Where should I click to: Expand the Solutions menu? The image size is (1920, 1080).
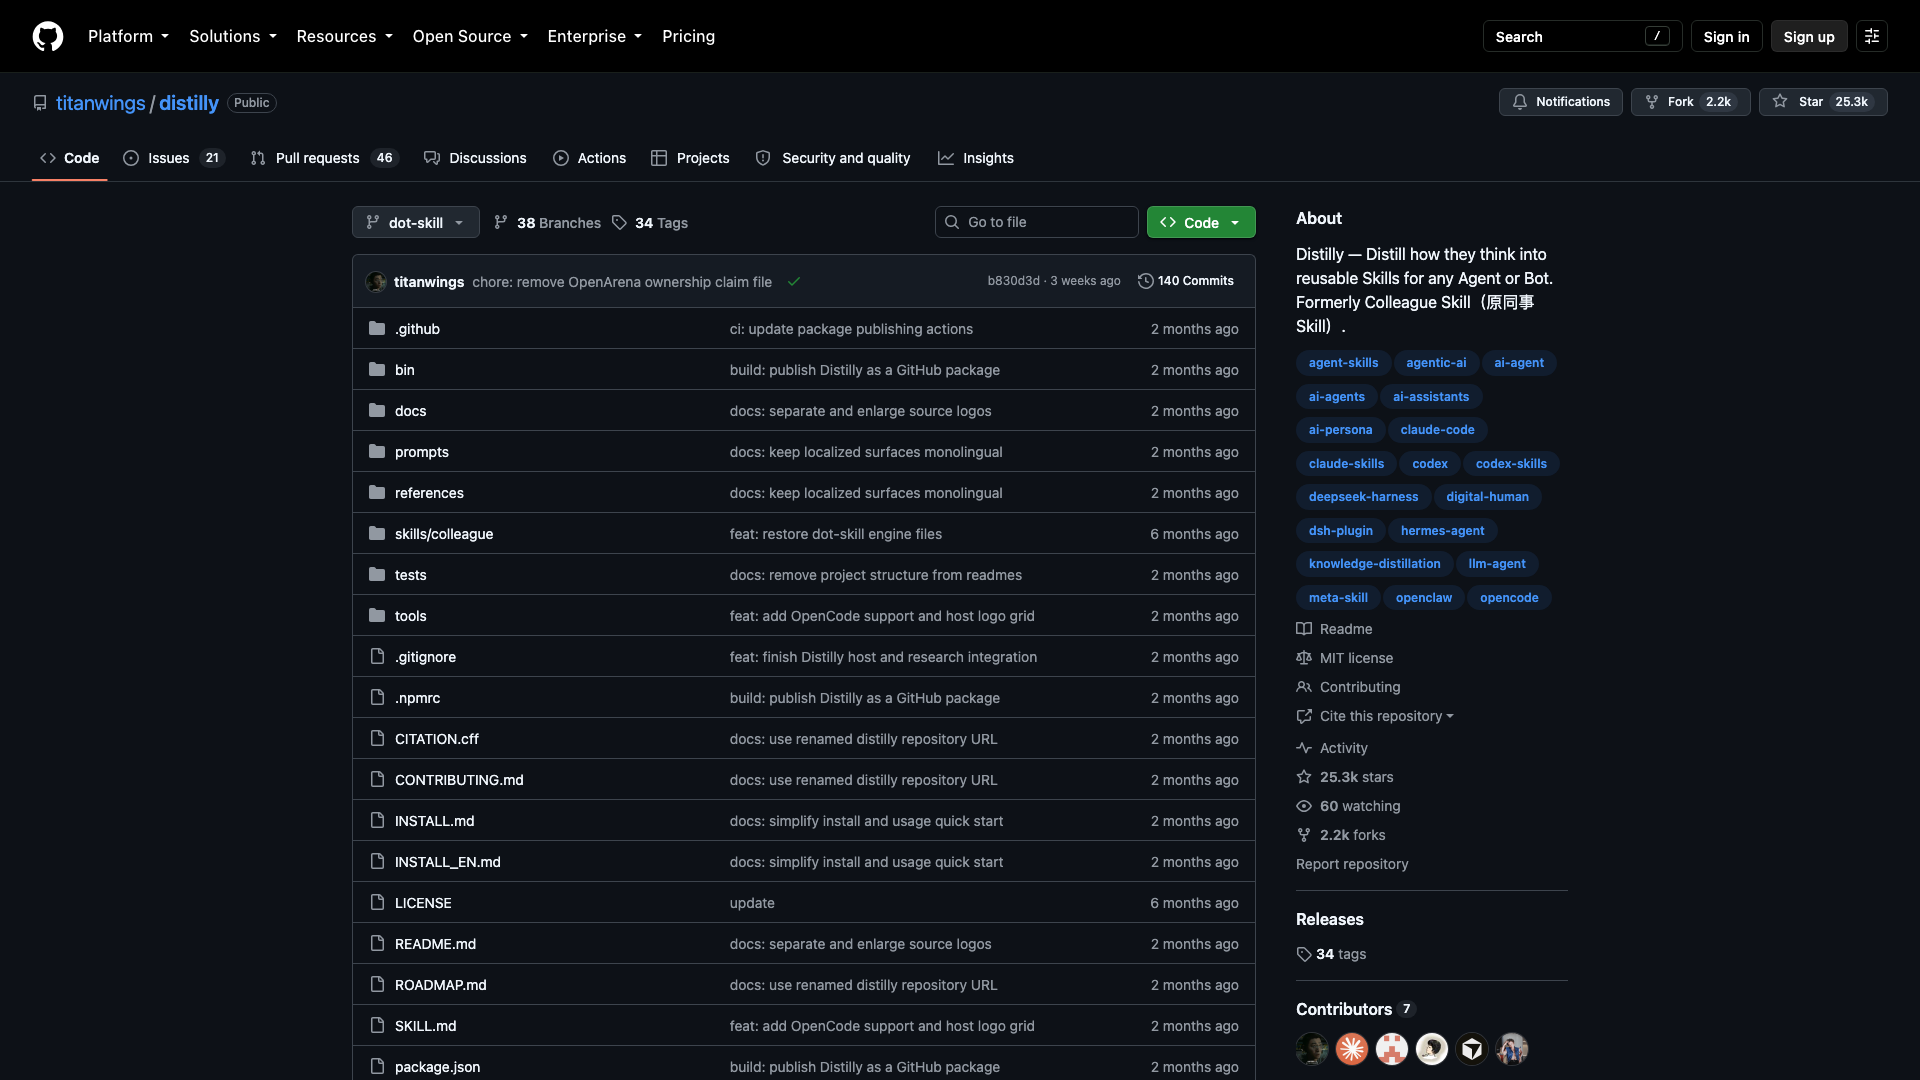pyautogui.click(x=233, y=36)
